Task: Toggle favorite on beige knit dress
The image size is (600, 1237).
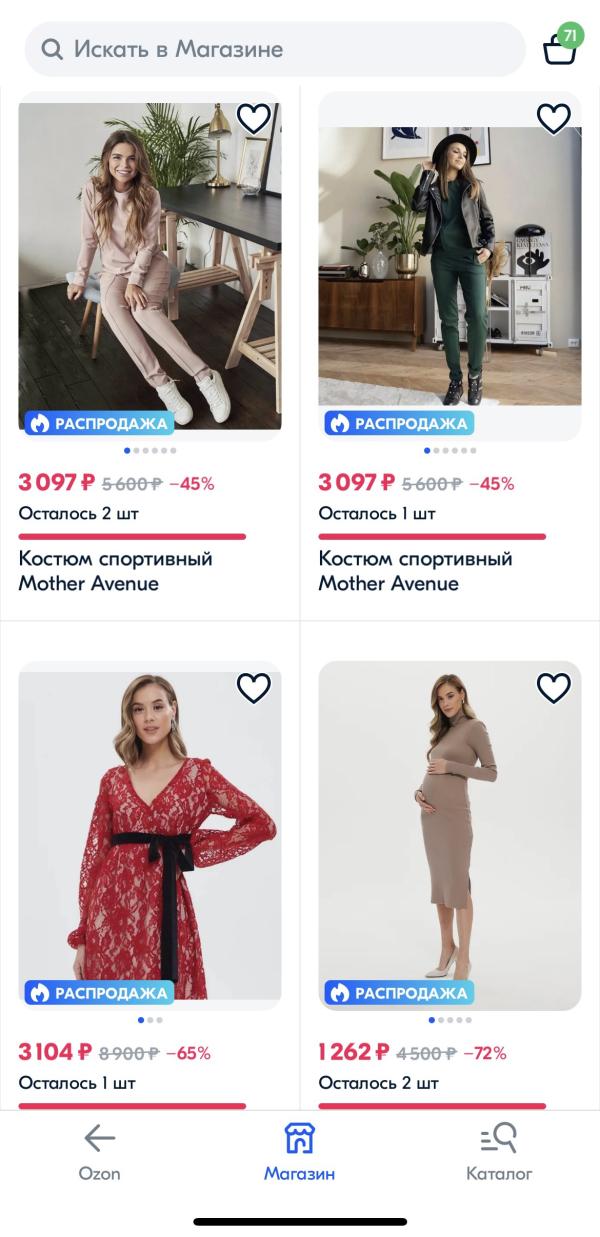Action: tap(554, 688)
